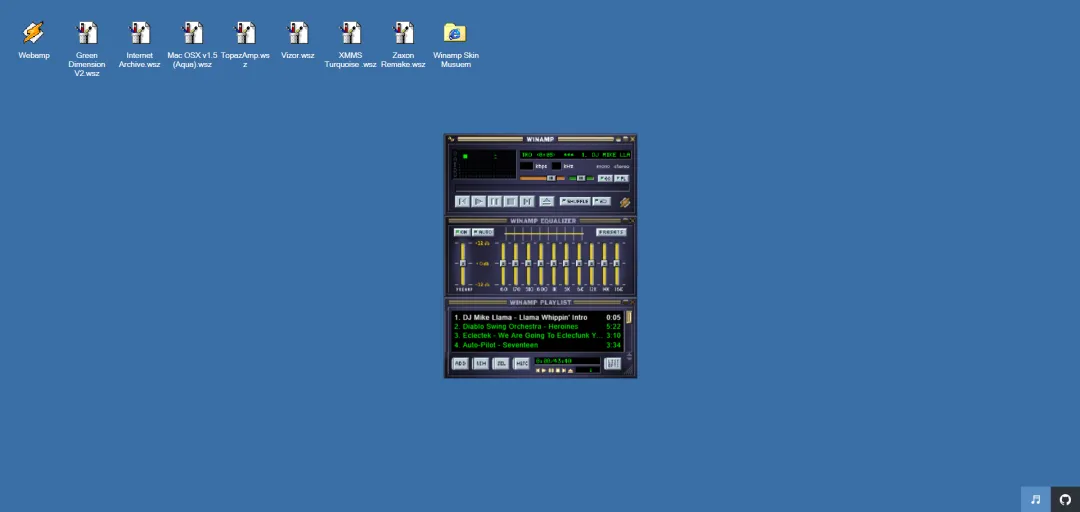Viewport: 1080px width, 512px height.
Task: Select Internet Archive.wsz skin file
Action: (140, 45)
